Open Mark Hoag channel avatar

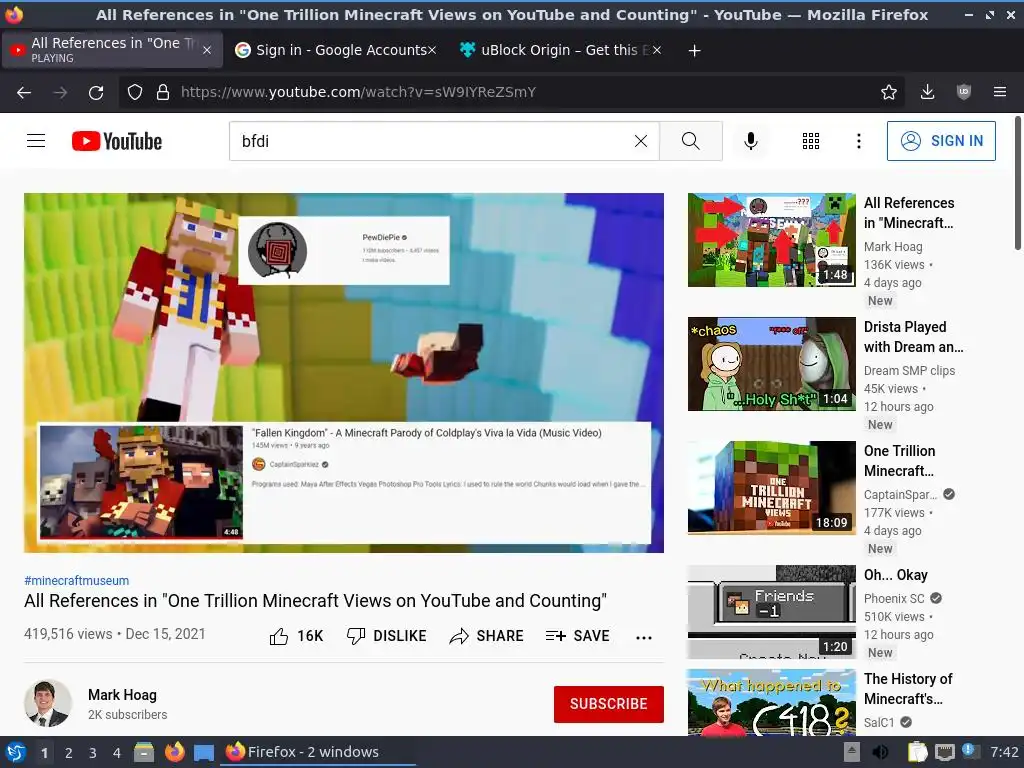click(x=48, y=703)
